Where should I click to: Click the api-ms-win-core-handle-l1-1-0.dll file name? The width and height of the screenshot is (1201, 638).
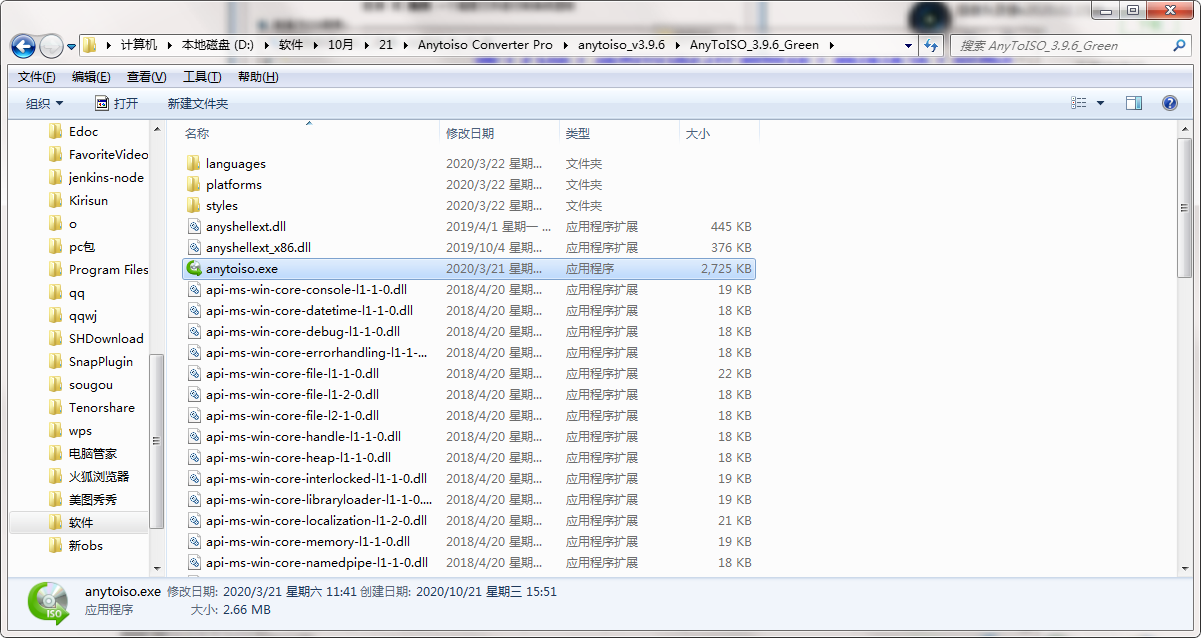(303, 437)
